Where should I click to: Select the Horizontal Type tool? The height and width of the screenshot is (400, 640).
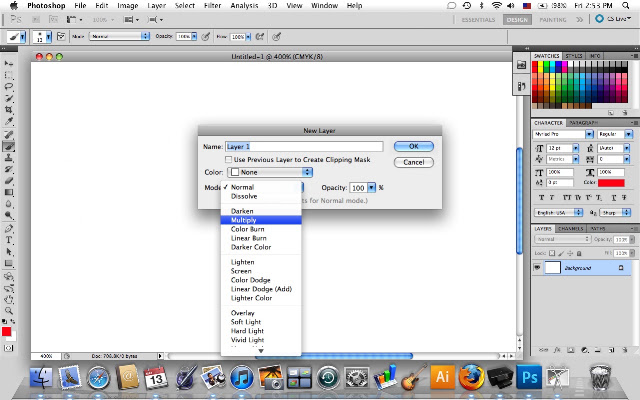[x=9, y=240]
